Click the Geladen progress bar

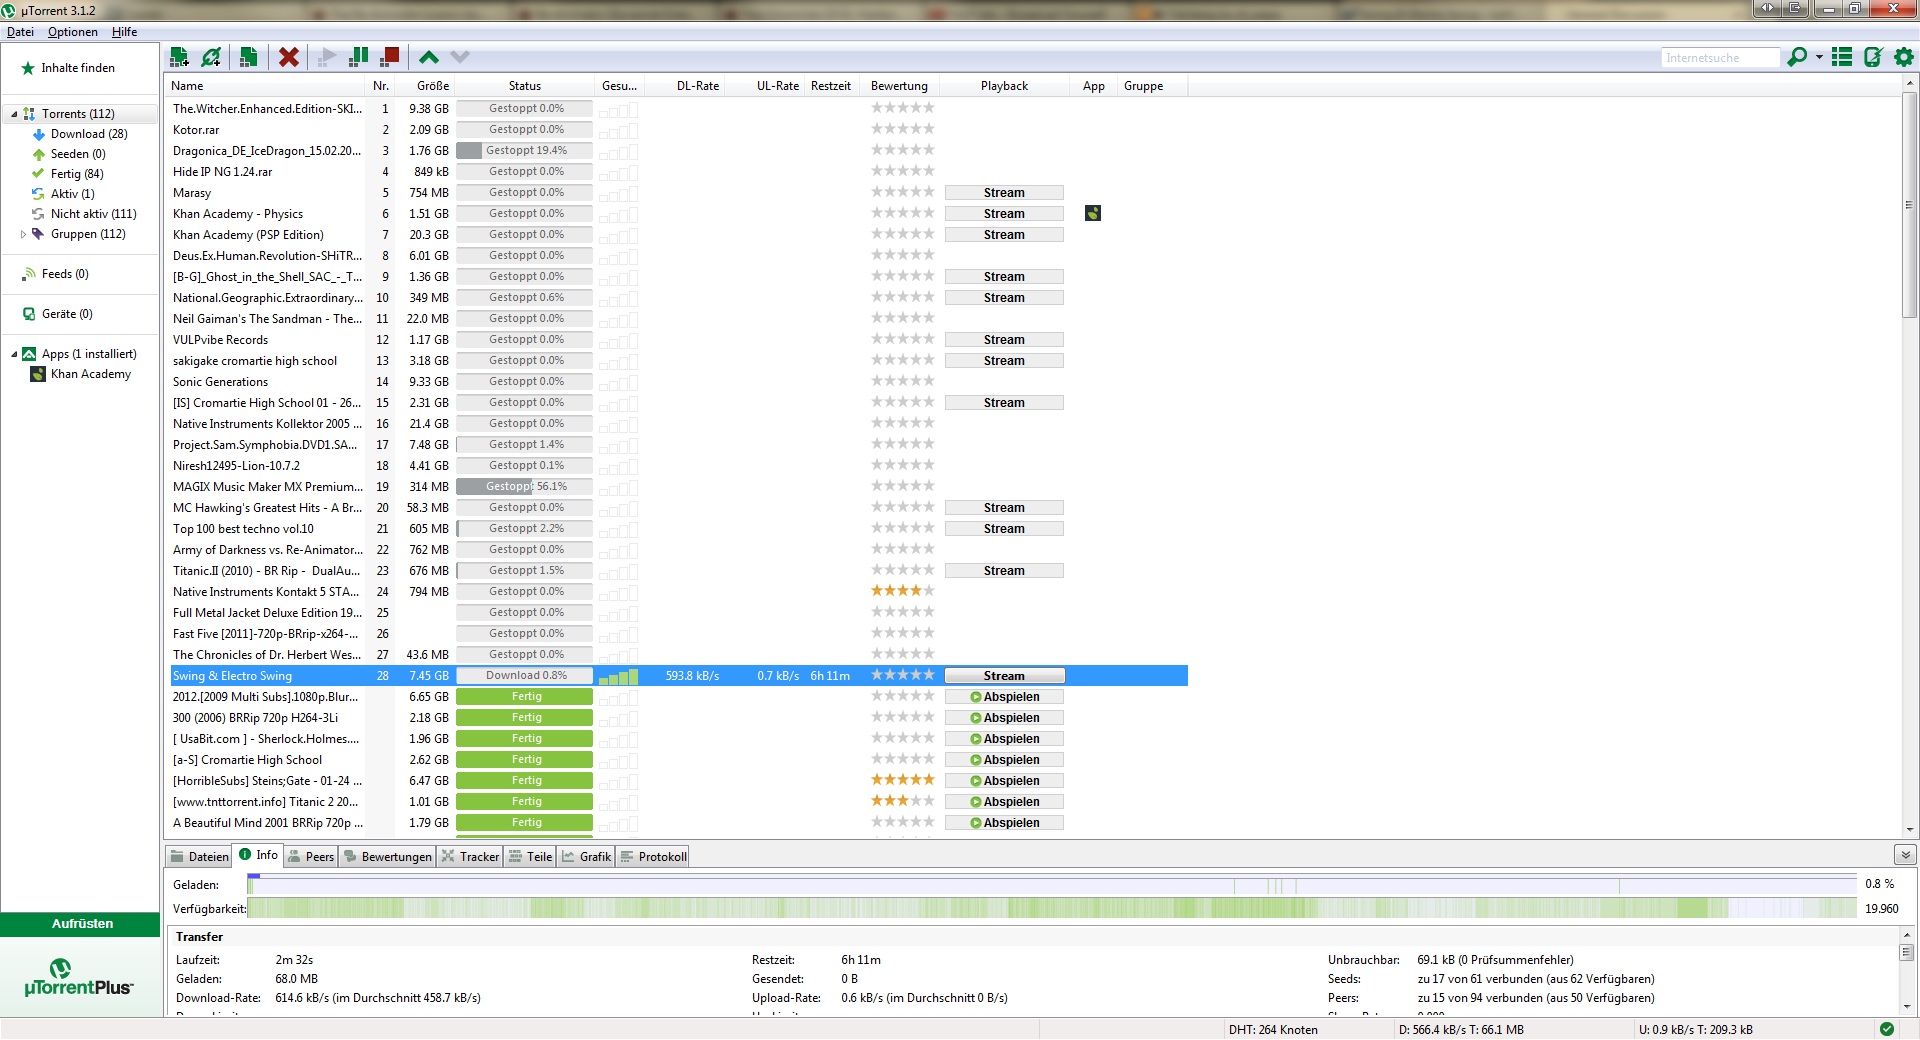click(1052, 885)
